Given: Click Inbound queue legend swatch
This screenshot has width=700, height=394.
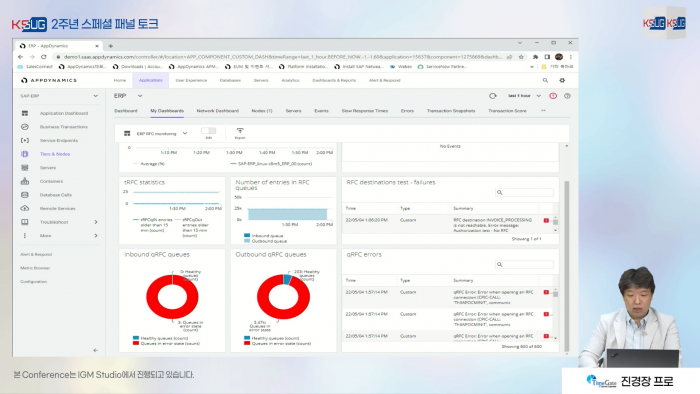Looking at the screenshot, I should click(x=247, y=236).
